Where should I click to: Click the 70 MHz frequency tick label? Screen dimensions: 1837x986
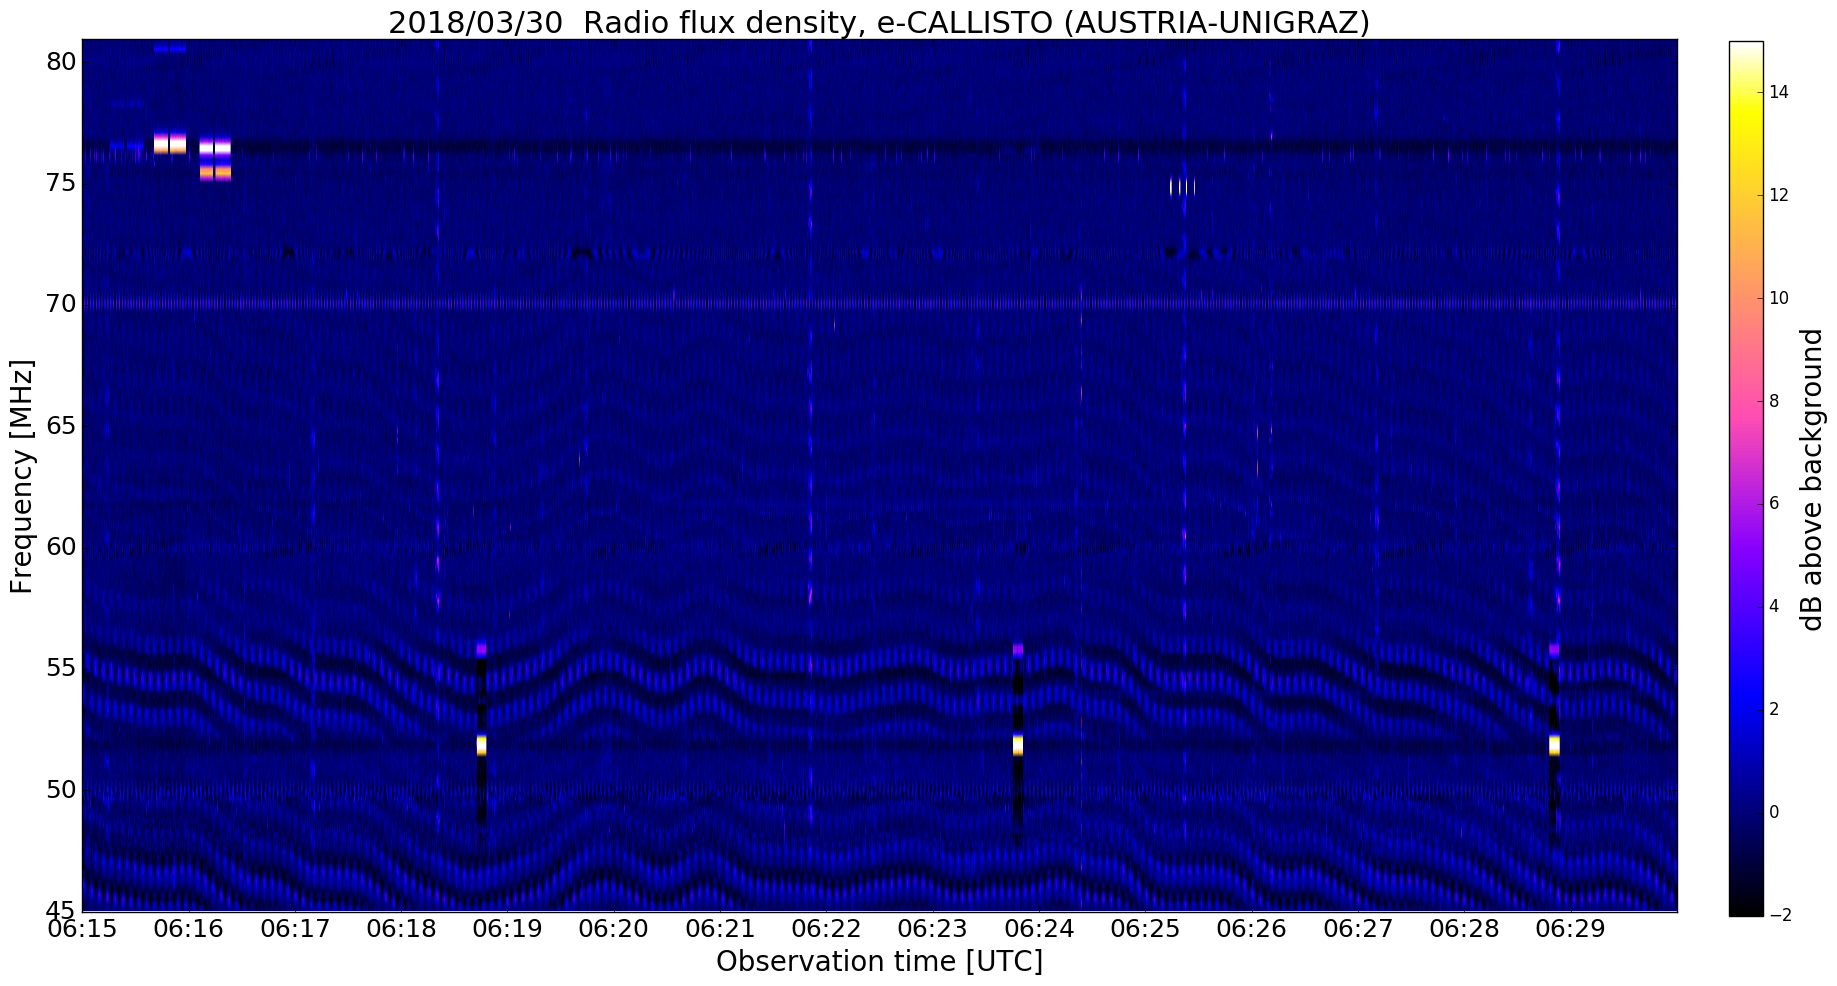click(61, 304)
